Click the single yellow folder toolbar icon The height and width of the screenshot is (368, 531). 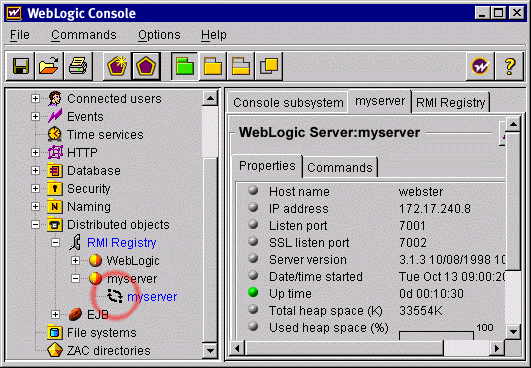point(213,66)
